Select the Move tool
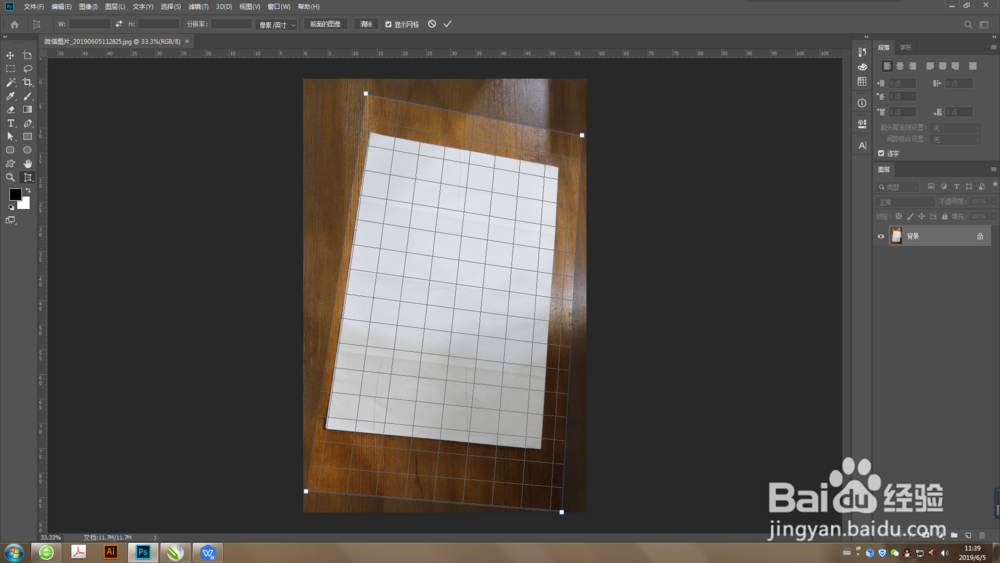1000x563 pixels. [10, 55]
